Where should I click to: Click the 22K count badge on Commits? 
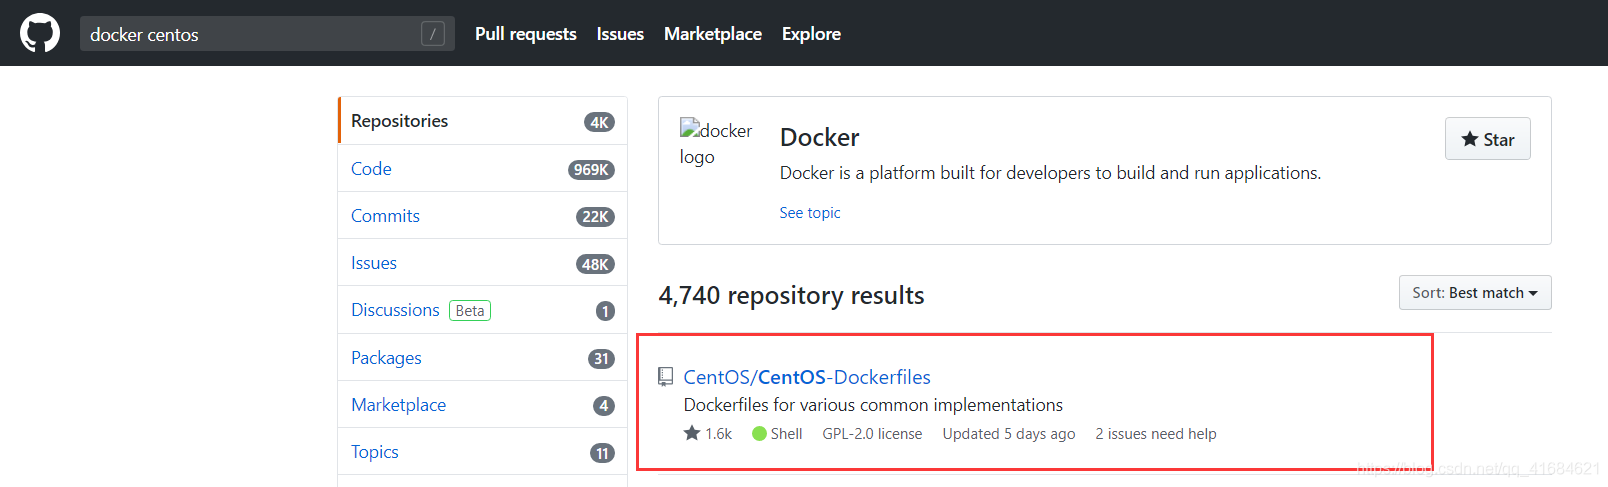[x=595, y=217]
